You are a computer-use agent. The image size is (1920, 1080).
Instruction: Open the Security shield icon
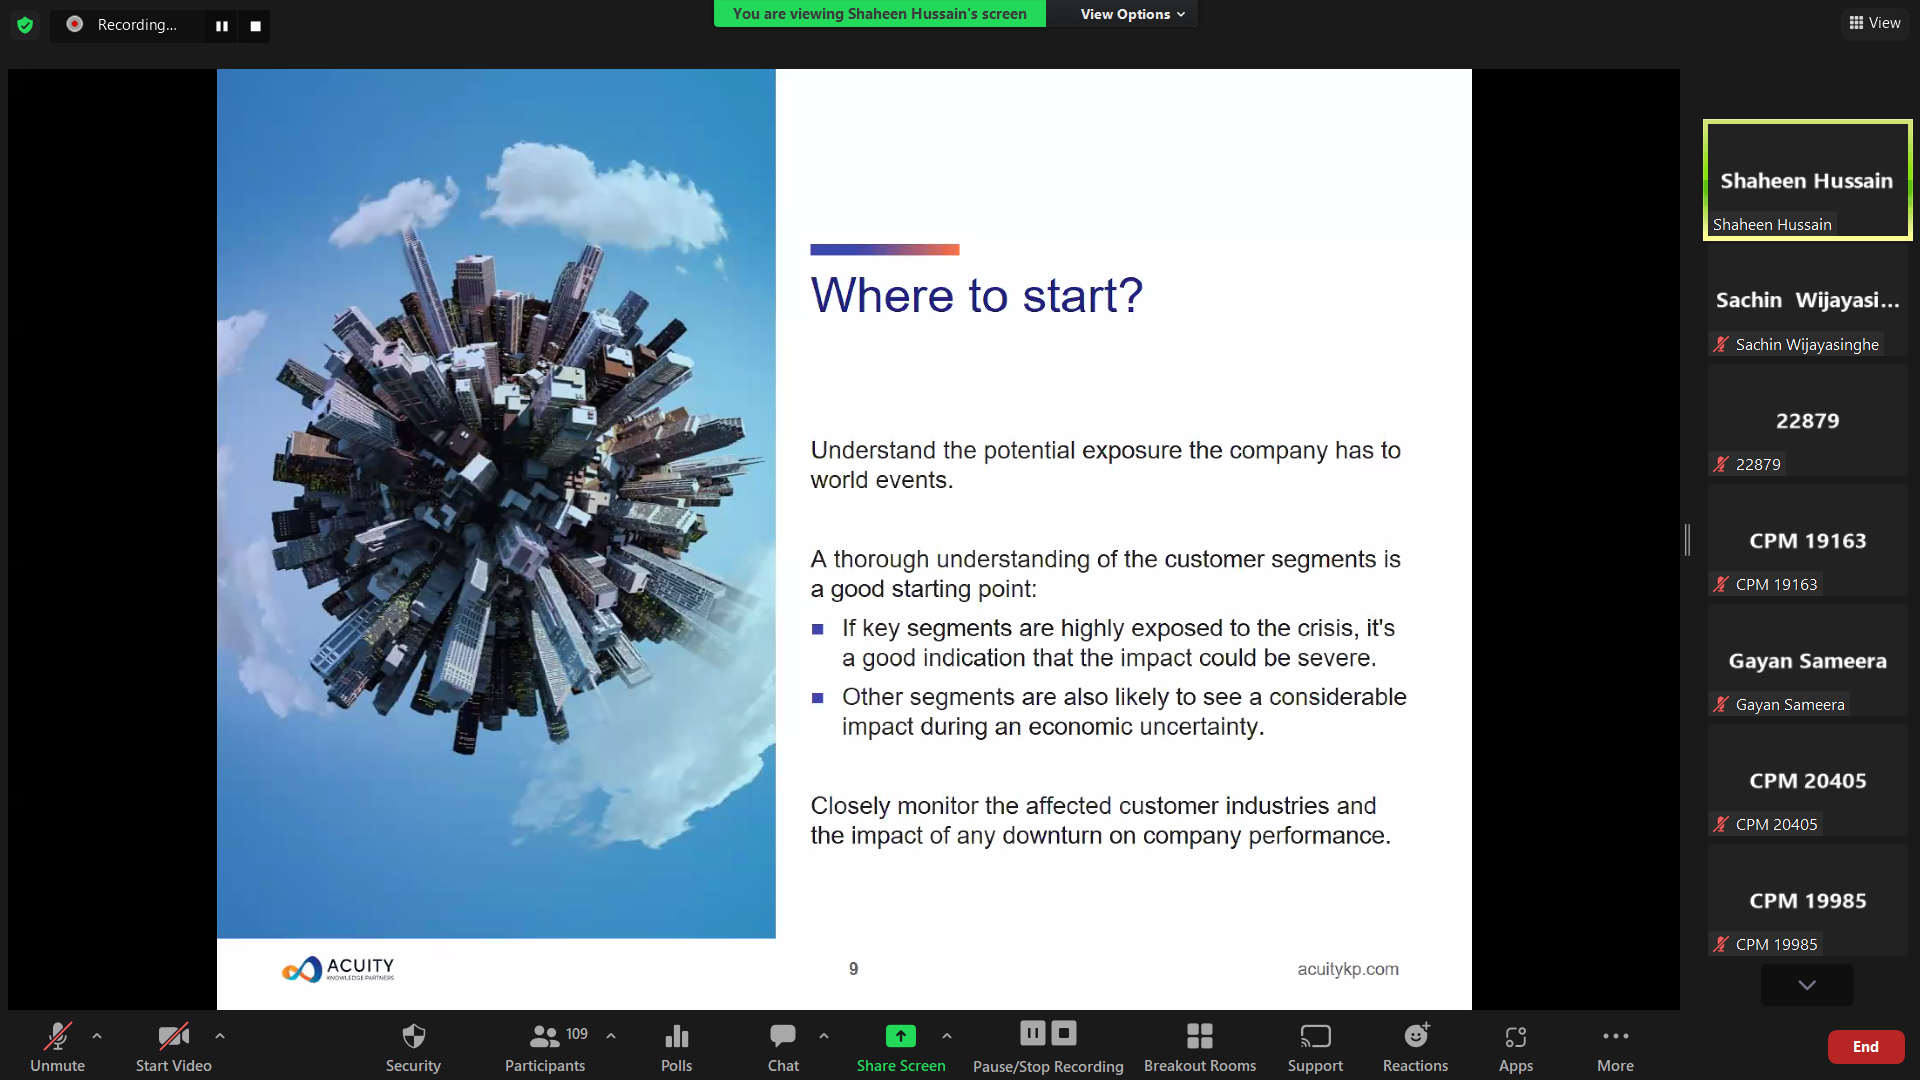pyautogui.click(x=413, y=1036)
